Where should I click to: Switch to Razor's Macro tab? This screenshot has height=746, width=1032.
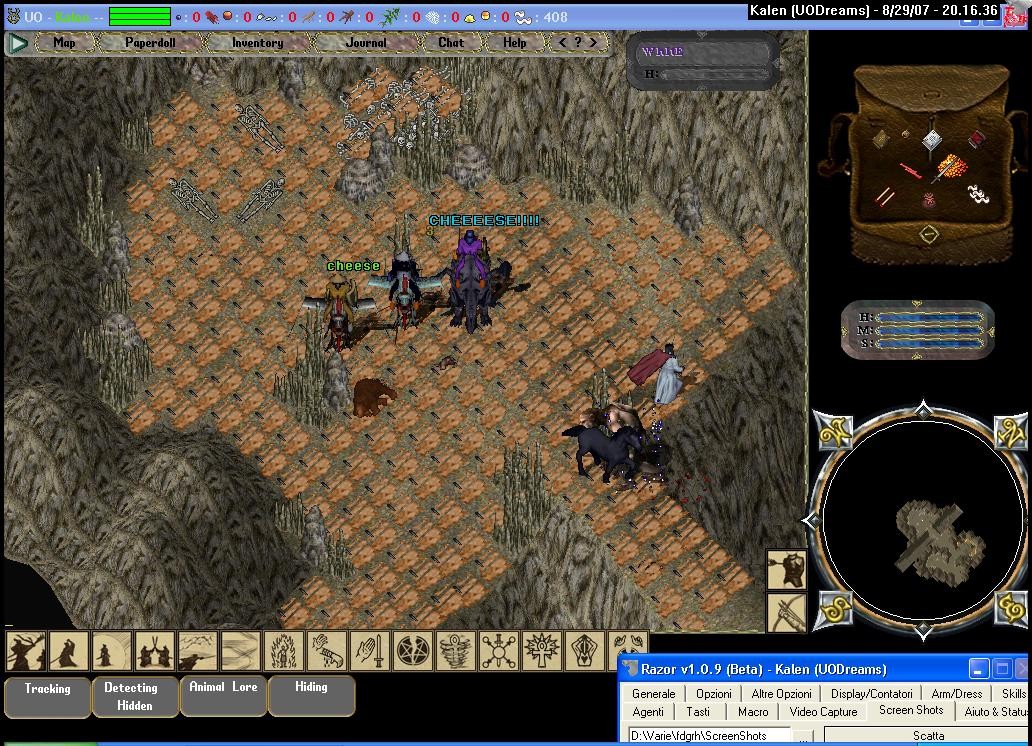pos(753,712)
